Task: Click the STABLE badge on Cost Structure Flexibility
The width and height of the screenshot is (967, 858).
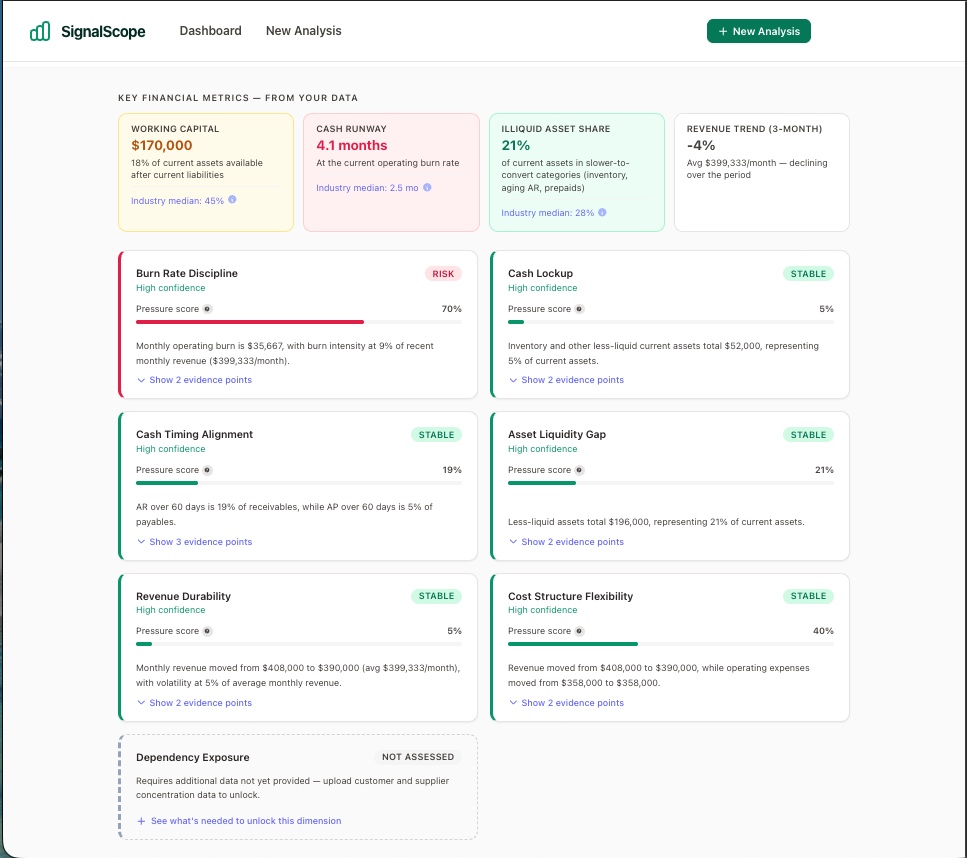Action: pos(808,596)
